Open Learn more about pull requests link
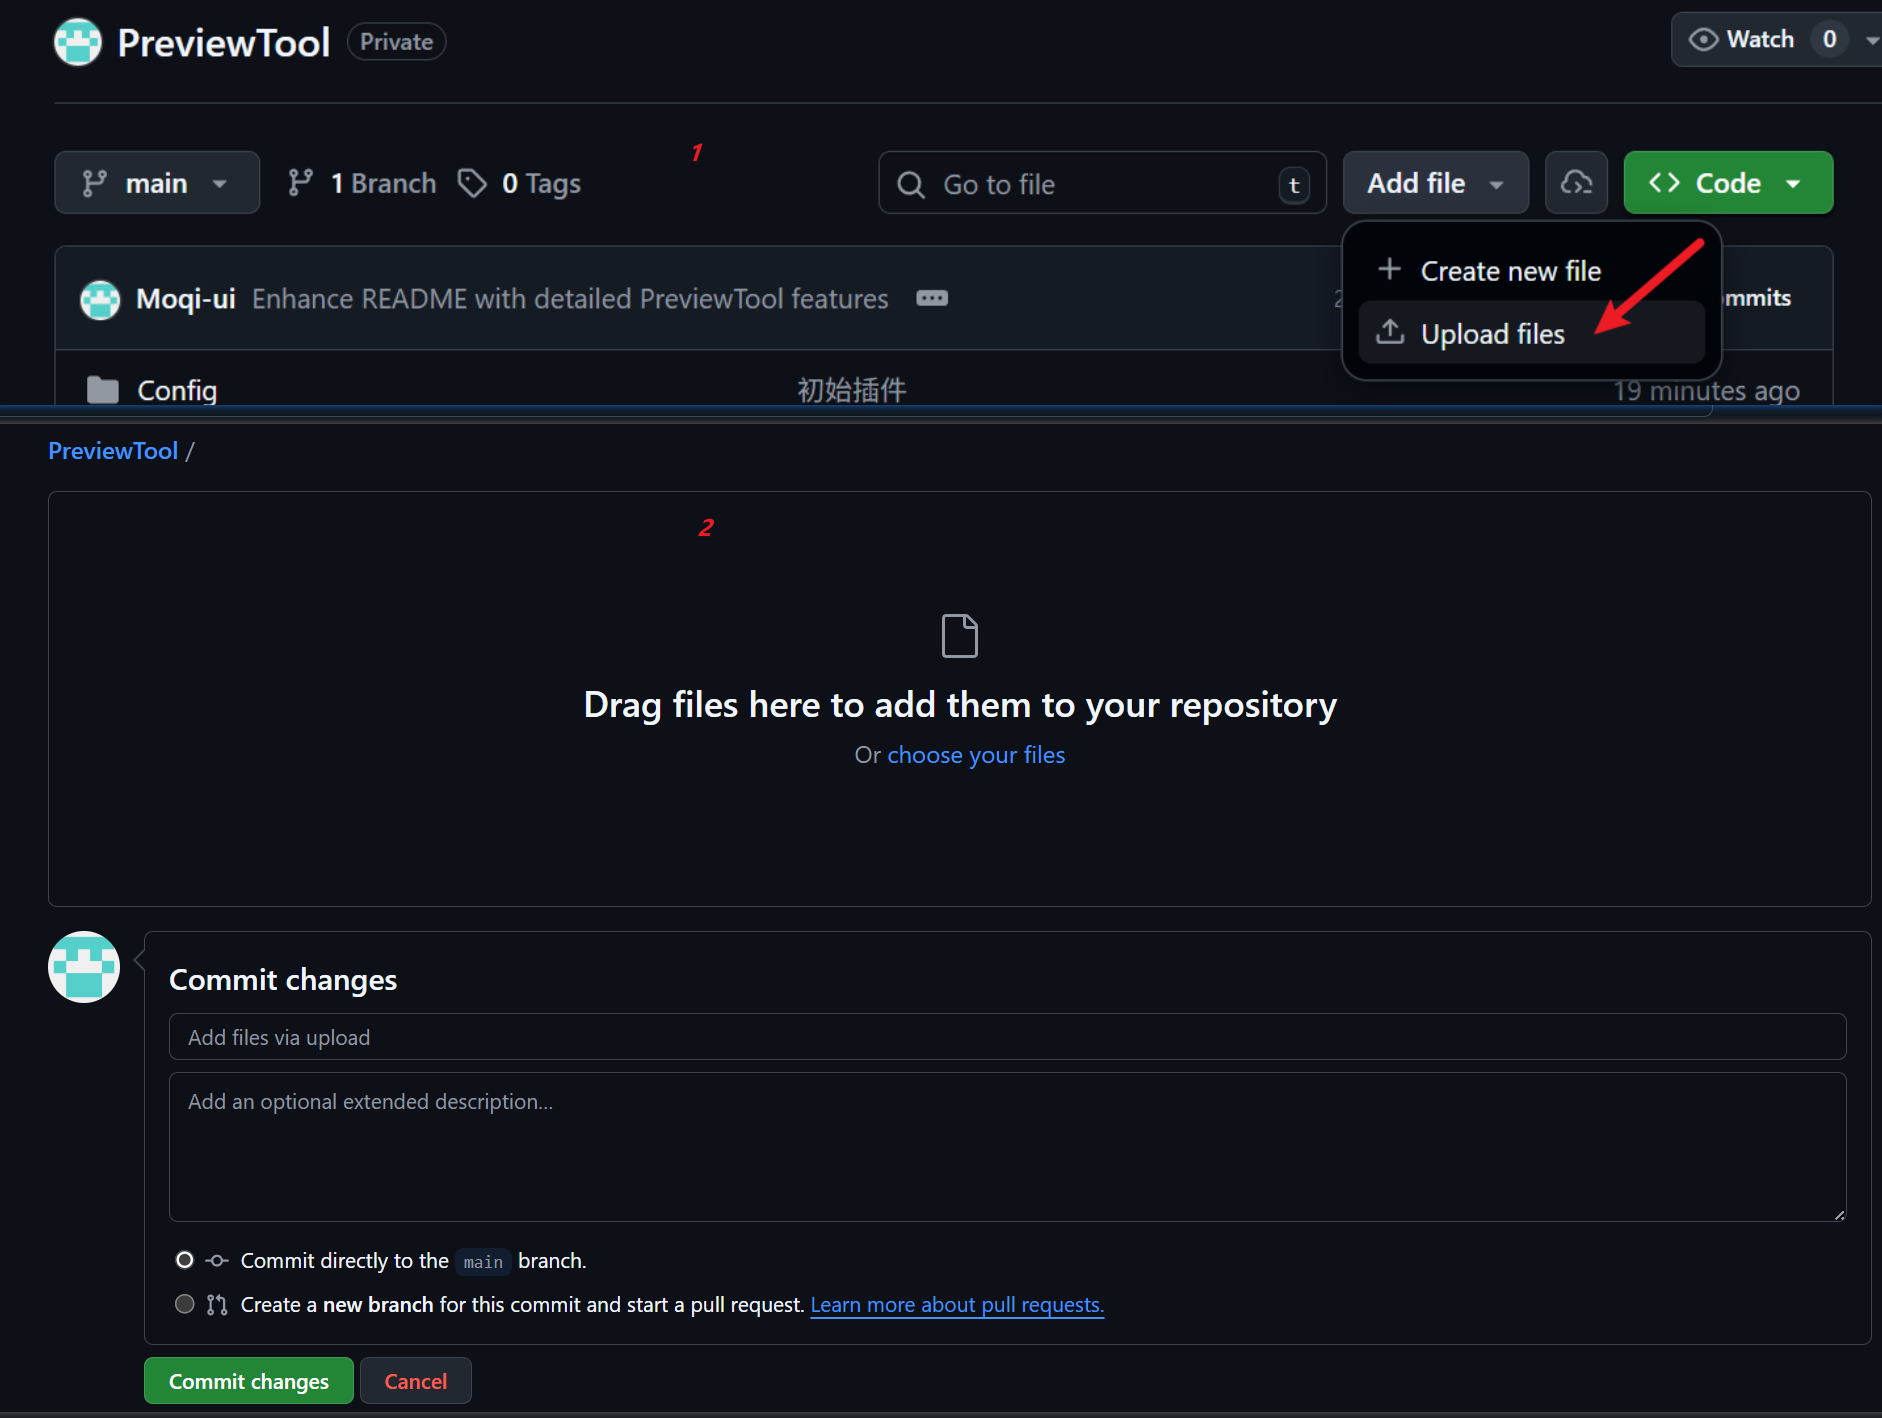 957,1305
